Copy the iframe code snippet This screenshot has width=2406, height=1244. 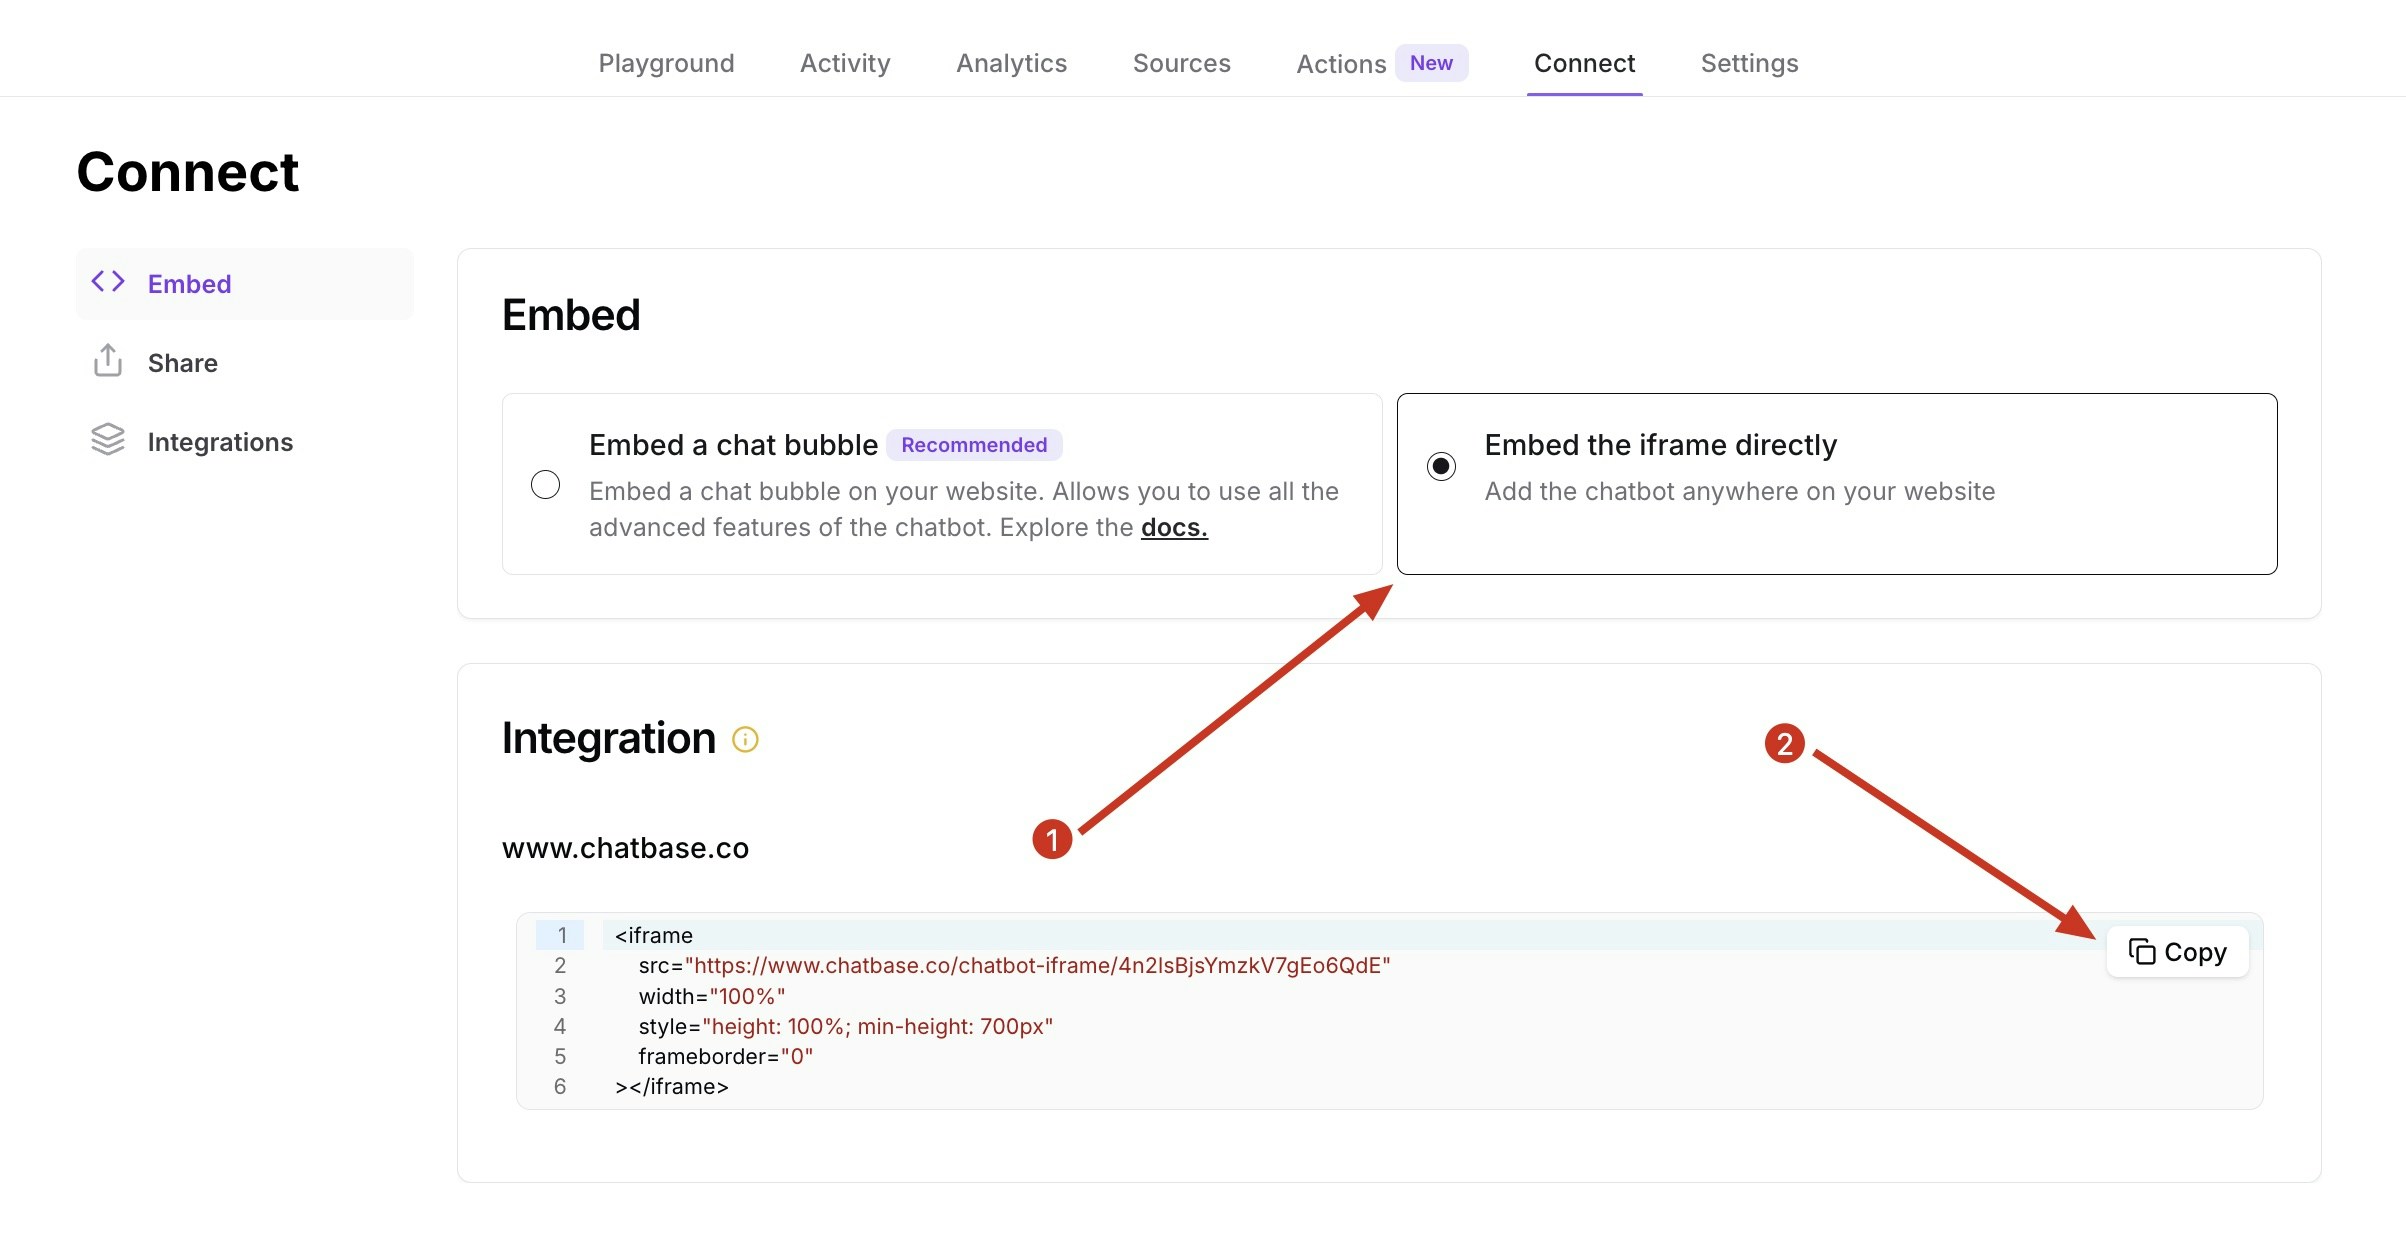point(2177,952)
